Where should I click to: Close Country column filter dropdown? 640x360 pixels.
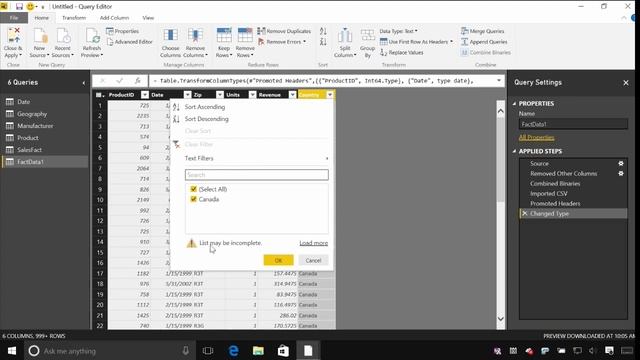330,95
